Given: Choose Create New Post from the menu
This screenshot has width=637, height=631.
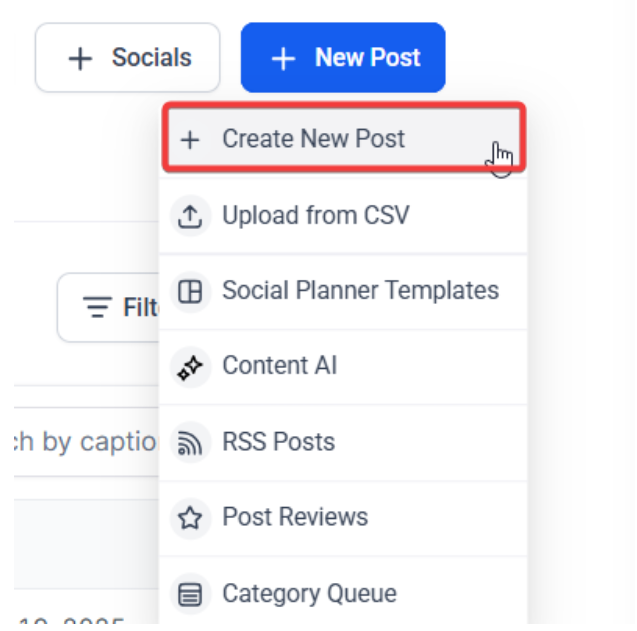Looking at the screenshot, I should tap(313, 139).
